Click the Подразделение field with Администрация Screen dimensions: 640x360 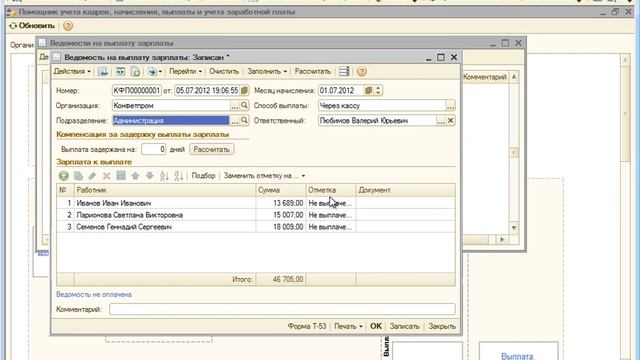[x=171, y=120]
